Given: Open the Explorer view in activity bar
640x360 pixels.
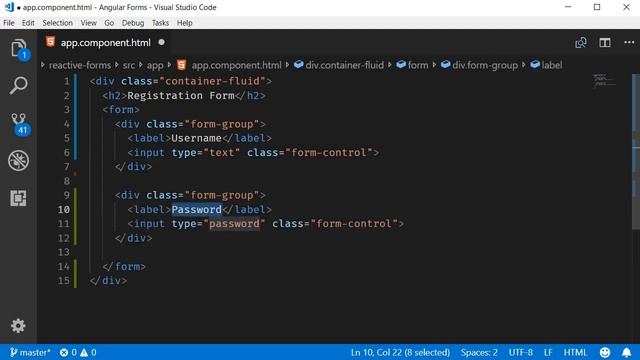Looking at the screenshot, I should [19, 49].
